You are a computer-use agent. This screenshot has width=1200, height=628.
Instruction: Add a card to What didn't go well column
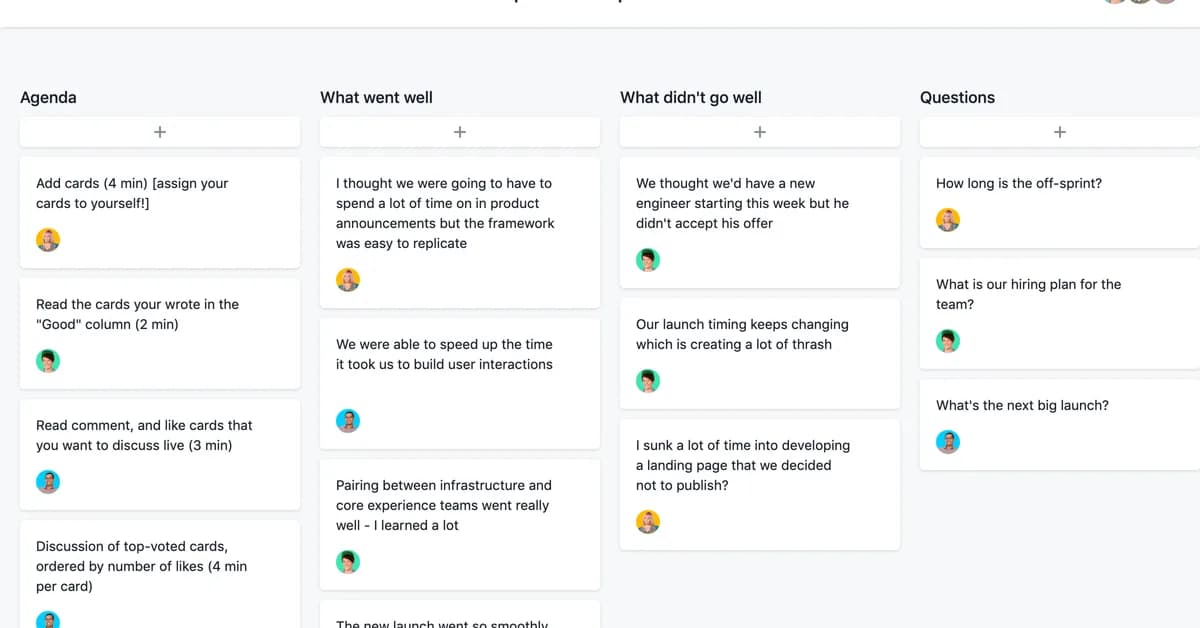(759, 131)
